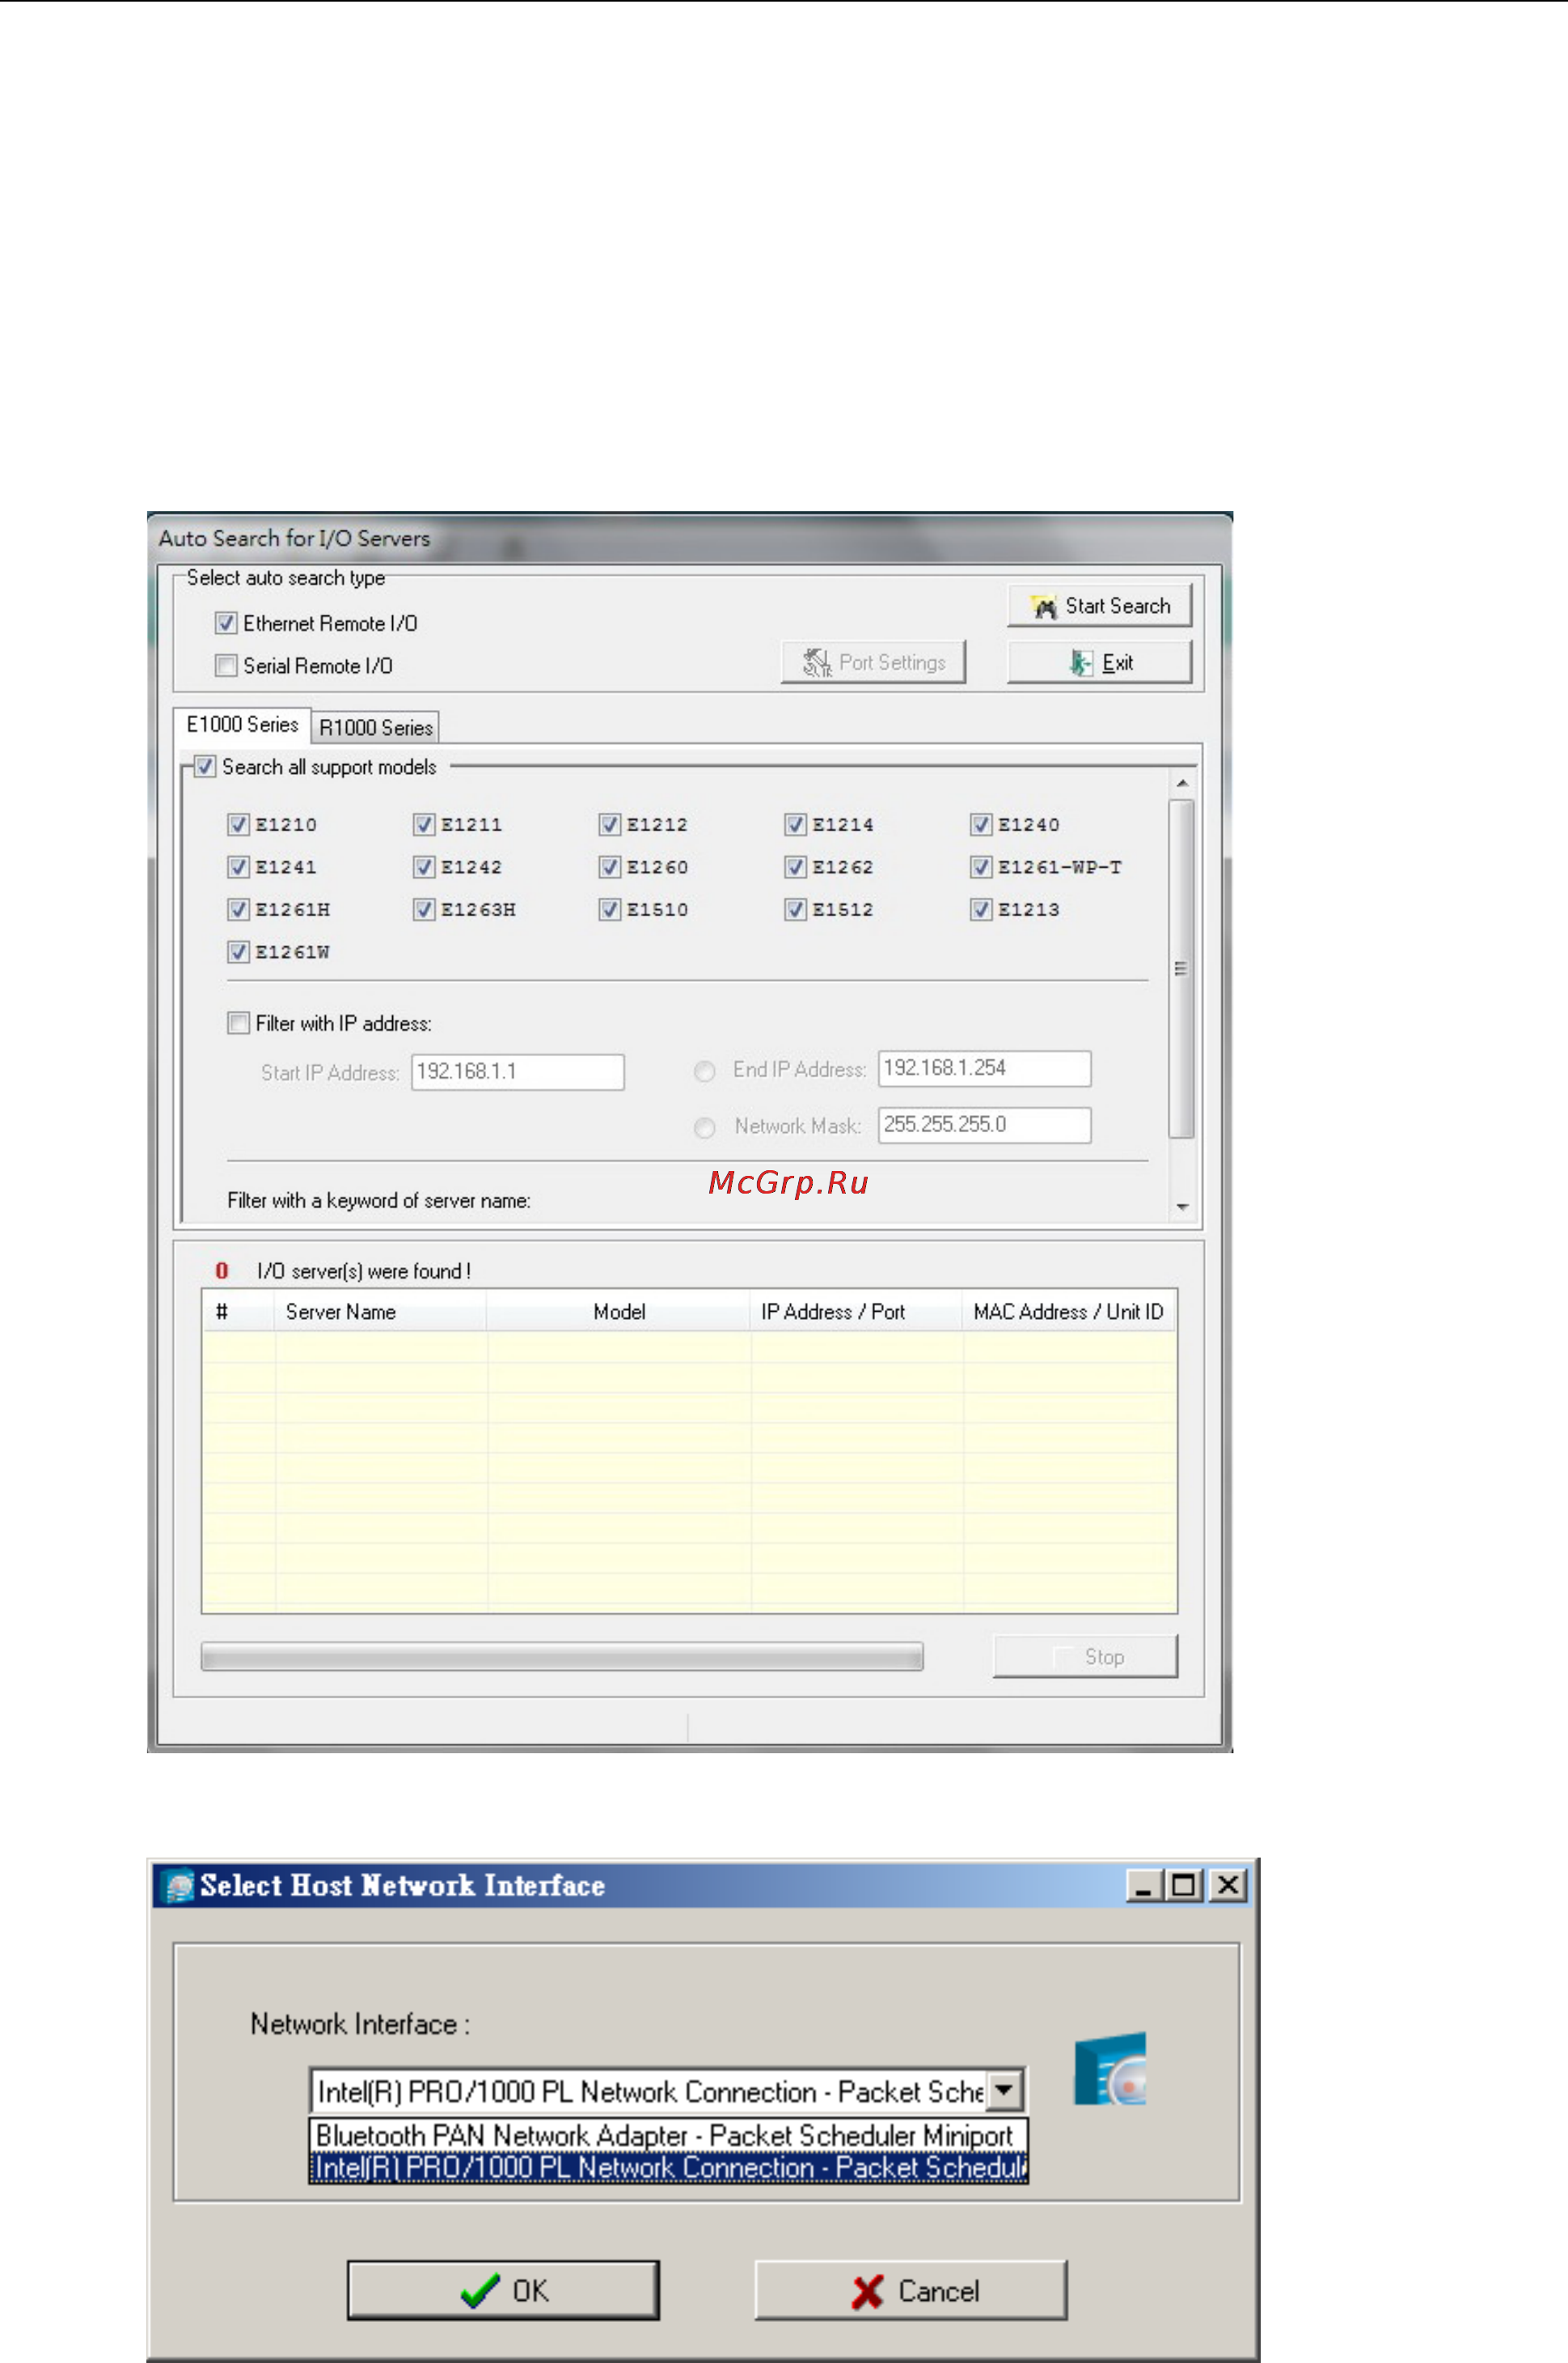Screen dimensions: 1568x2363
Task: Select the End IP Address radio button
Action: tap(705, 1071)
